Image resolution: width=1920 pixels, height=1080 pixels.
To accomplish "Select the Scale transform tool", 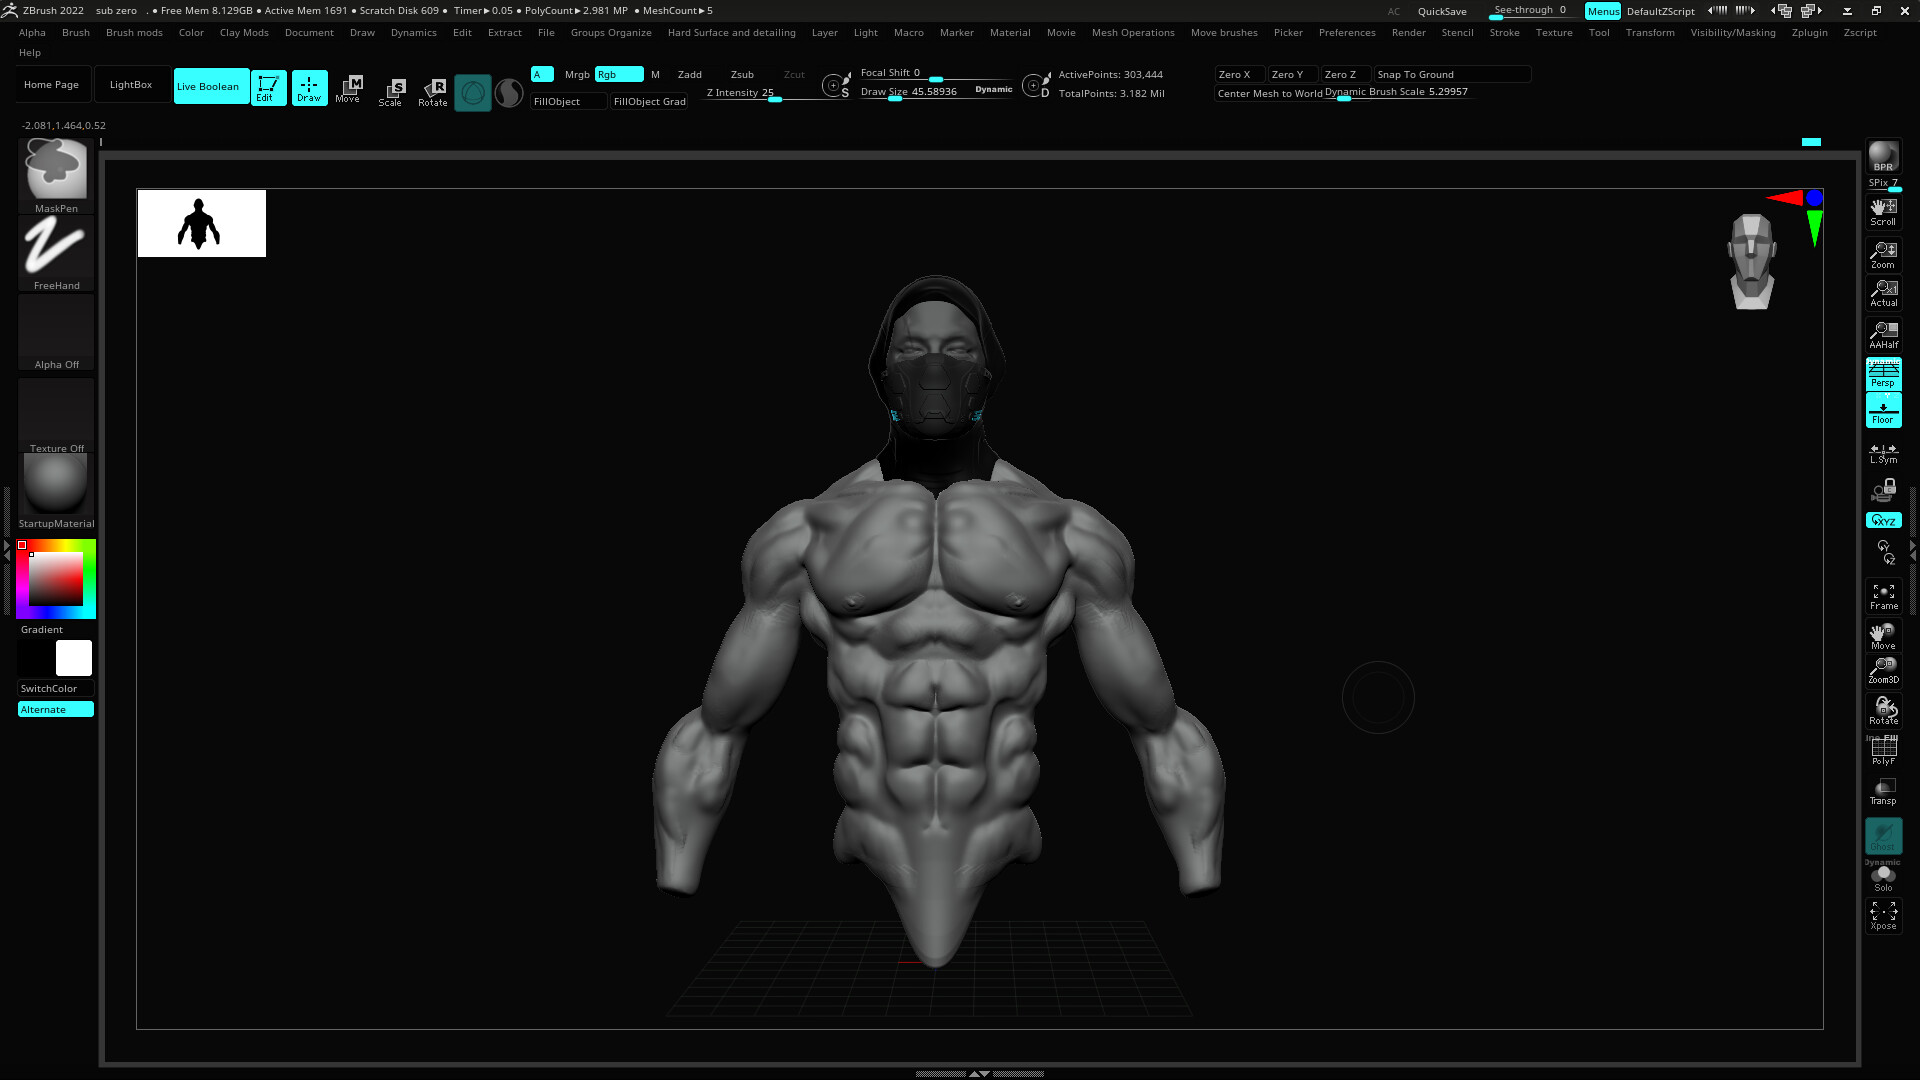I will click(390, 91).
